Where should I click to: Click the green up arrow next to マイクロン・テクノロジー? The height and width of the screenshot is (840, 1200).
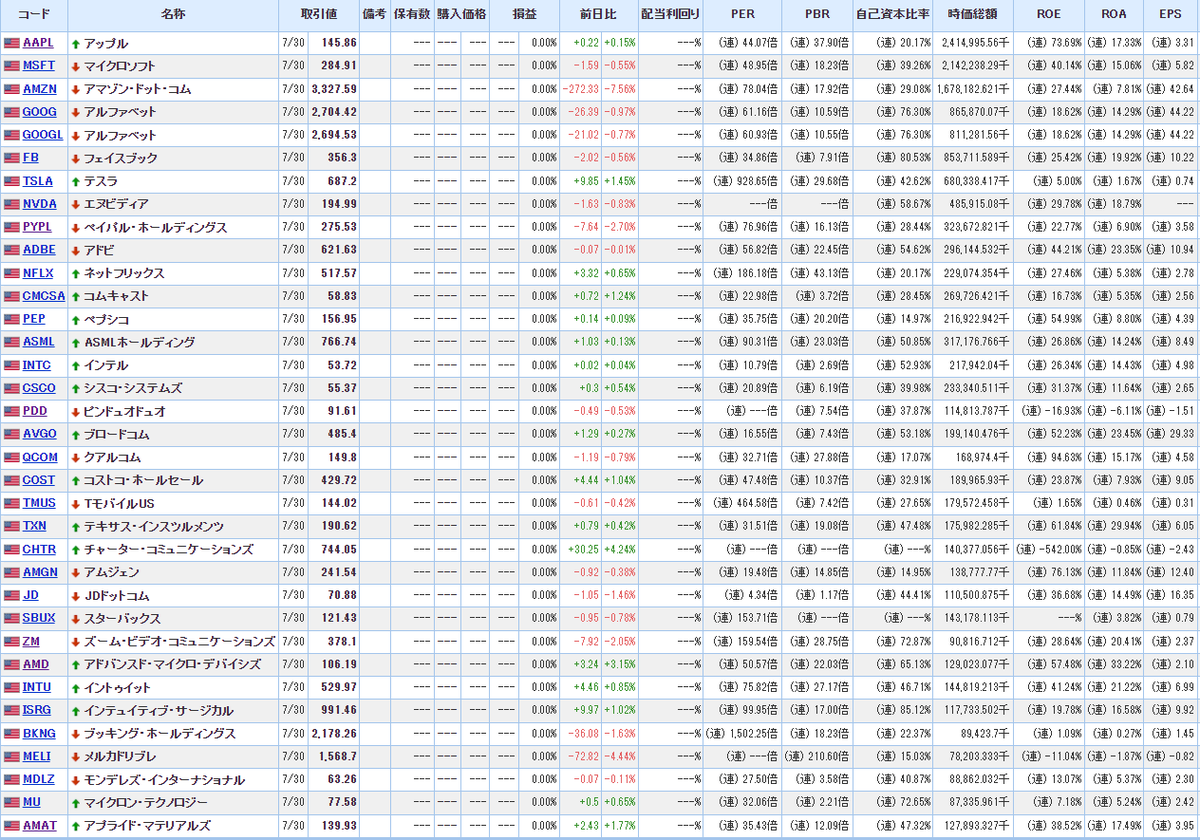tap(76, 803)
